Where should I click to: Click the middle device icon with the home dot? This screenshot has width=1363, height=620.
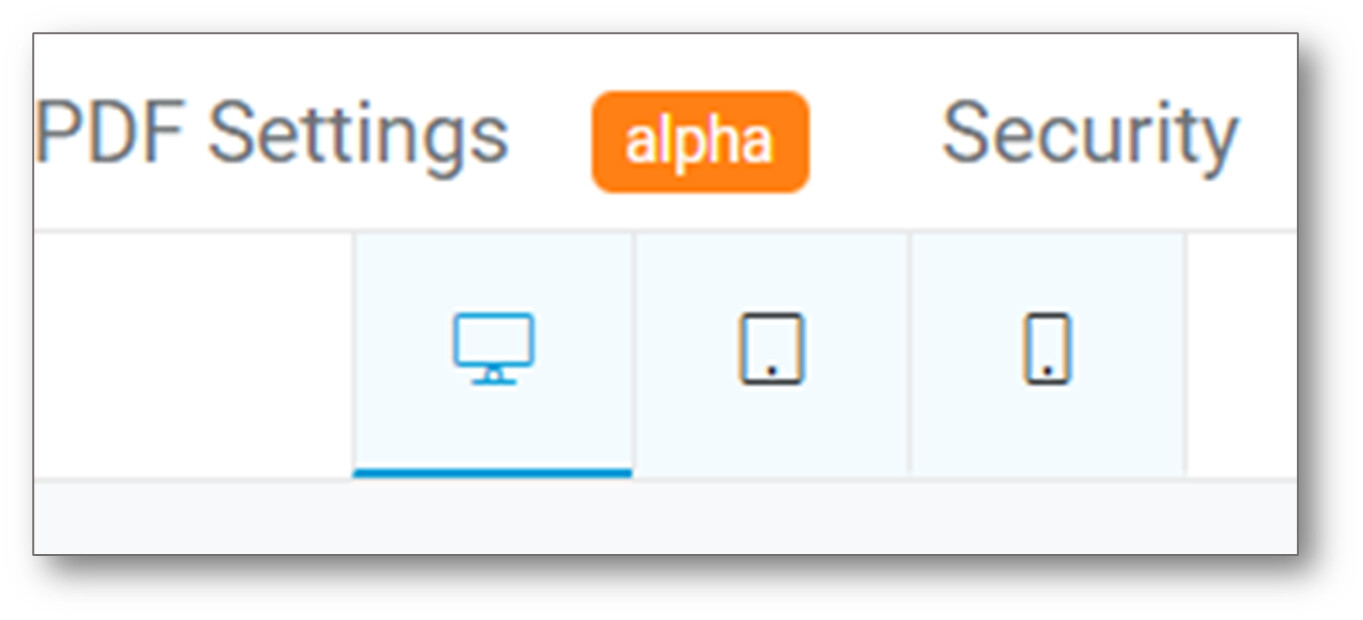point(771,349)
